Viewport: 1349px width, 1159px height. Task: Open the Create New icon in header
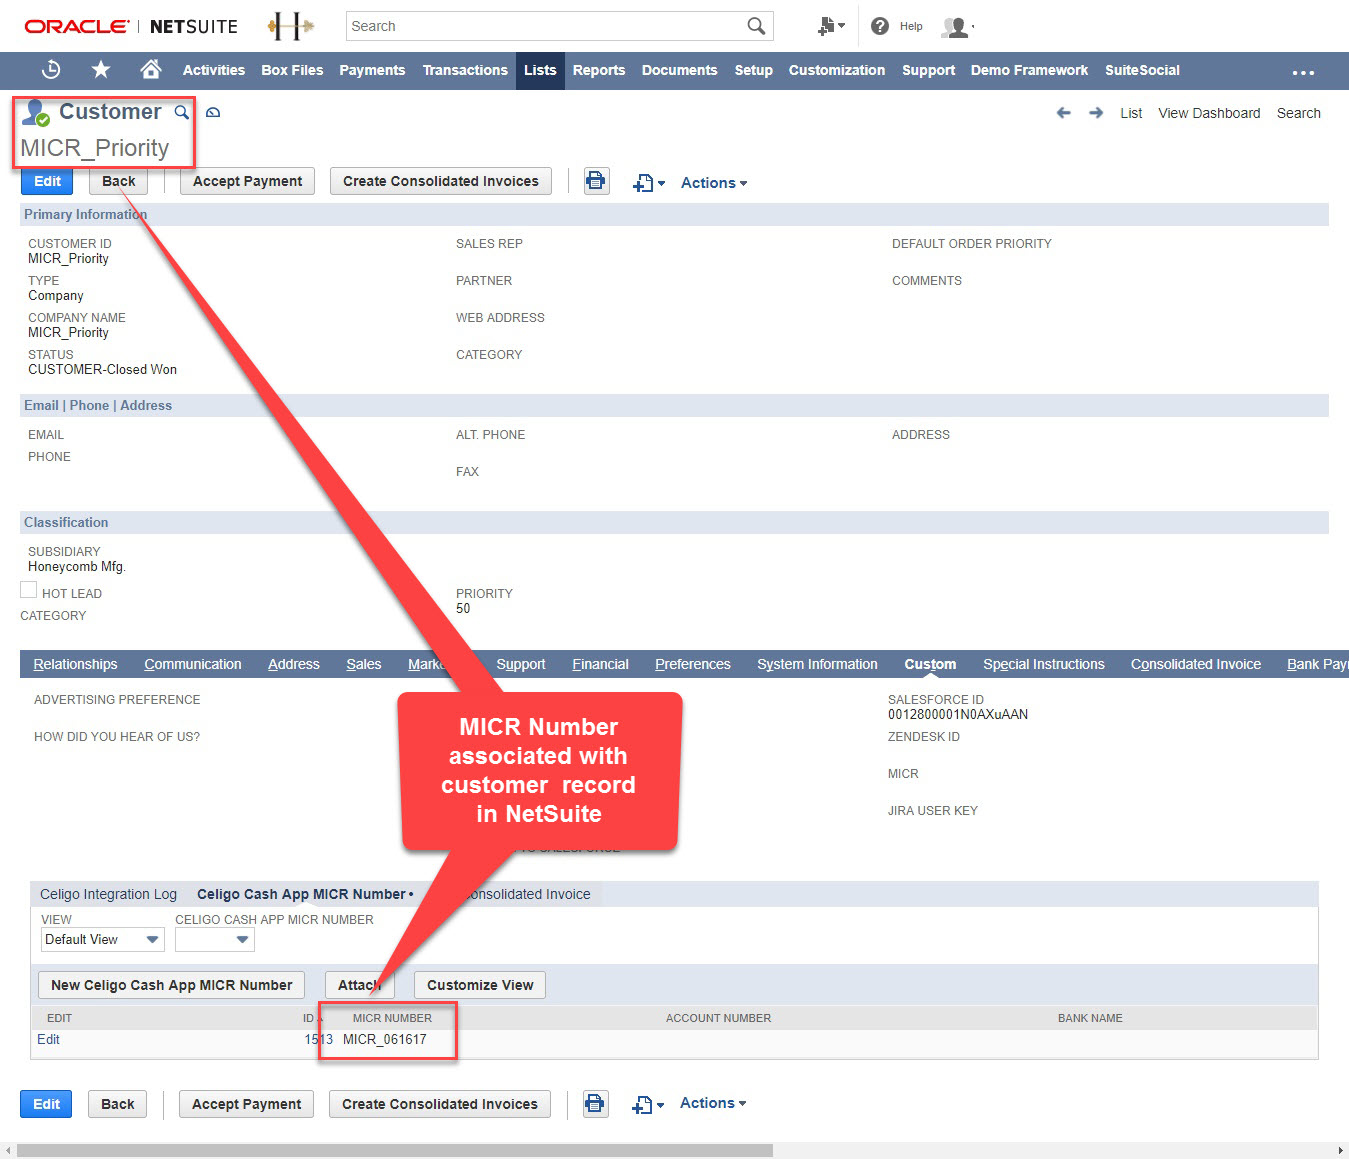tap(830, 26)
